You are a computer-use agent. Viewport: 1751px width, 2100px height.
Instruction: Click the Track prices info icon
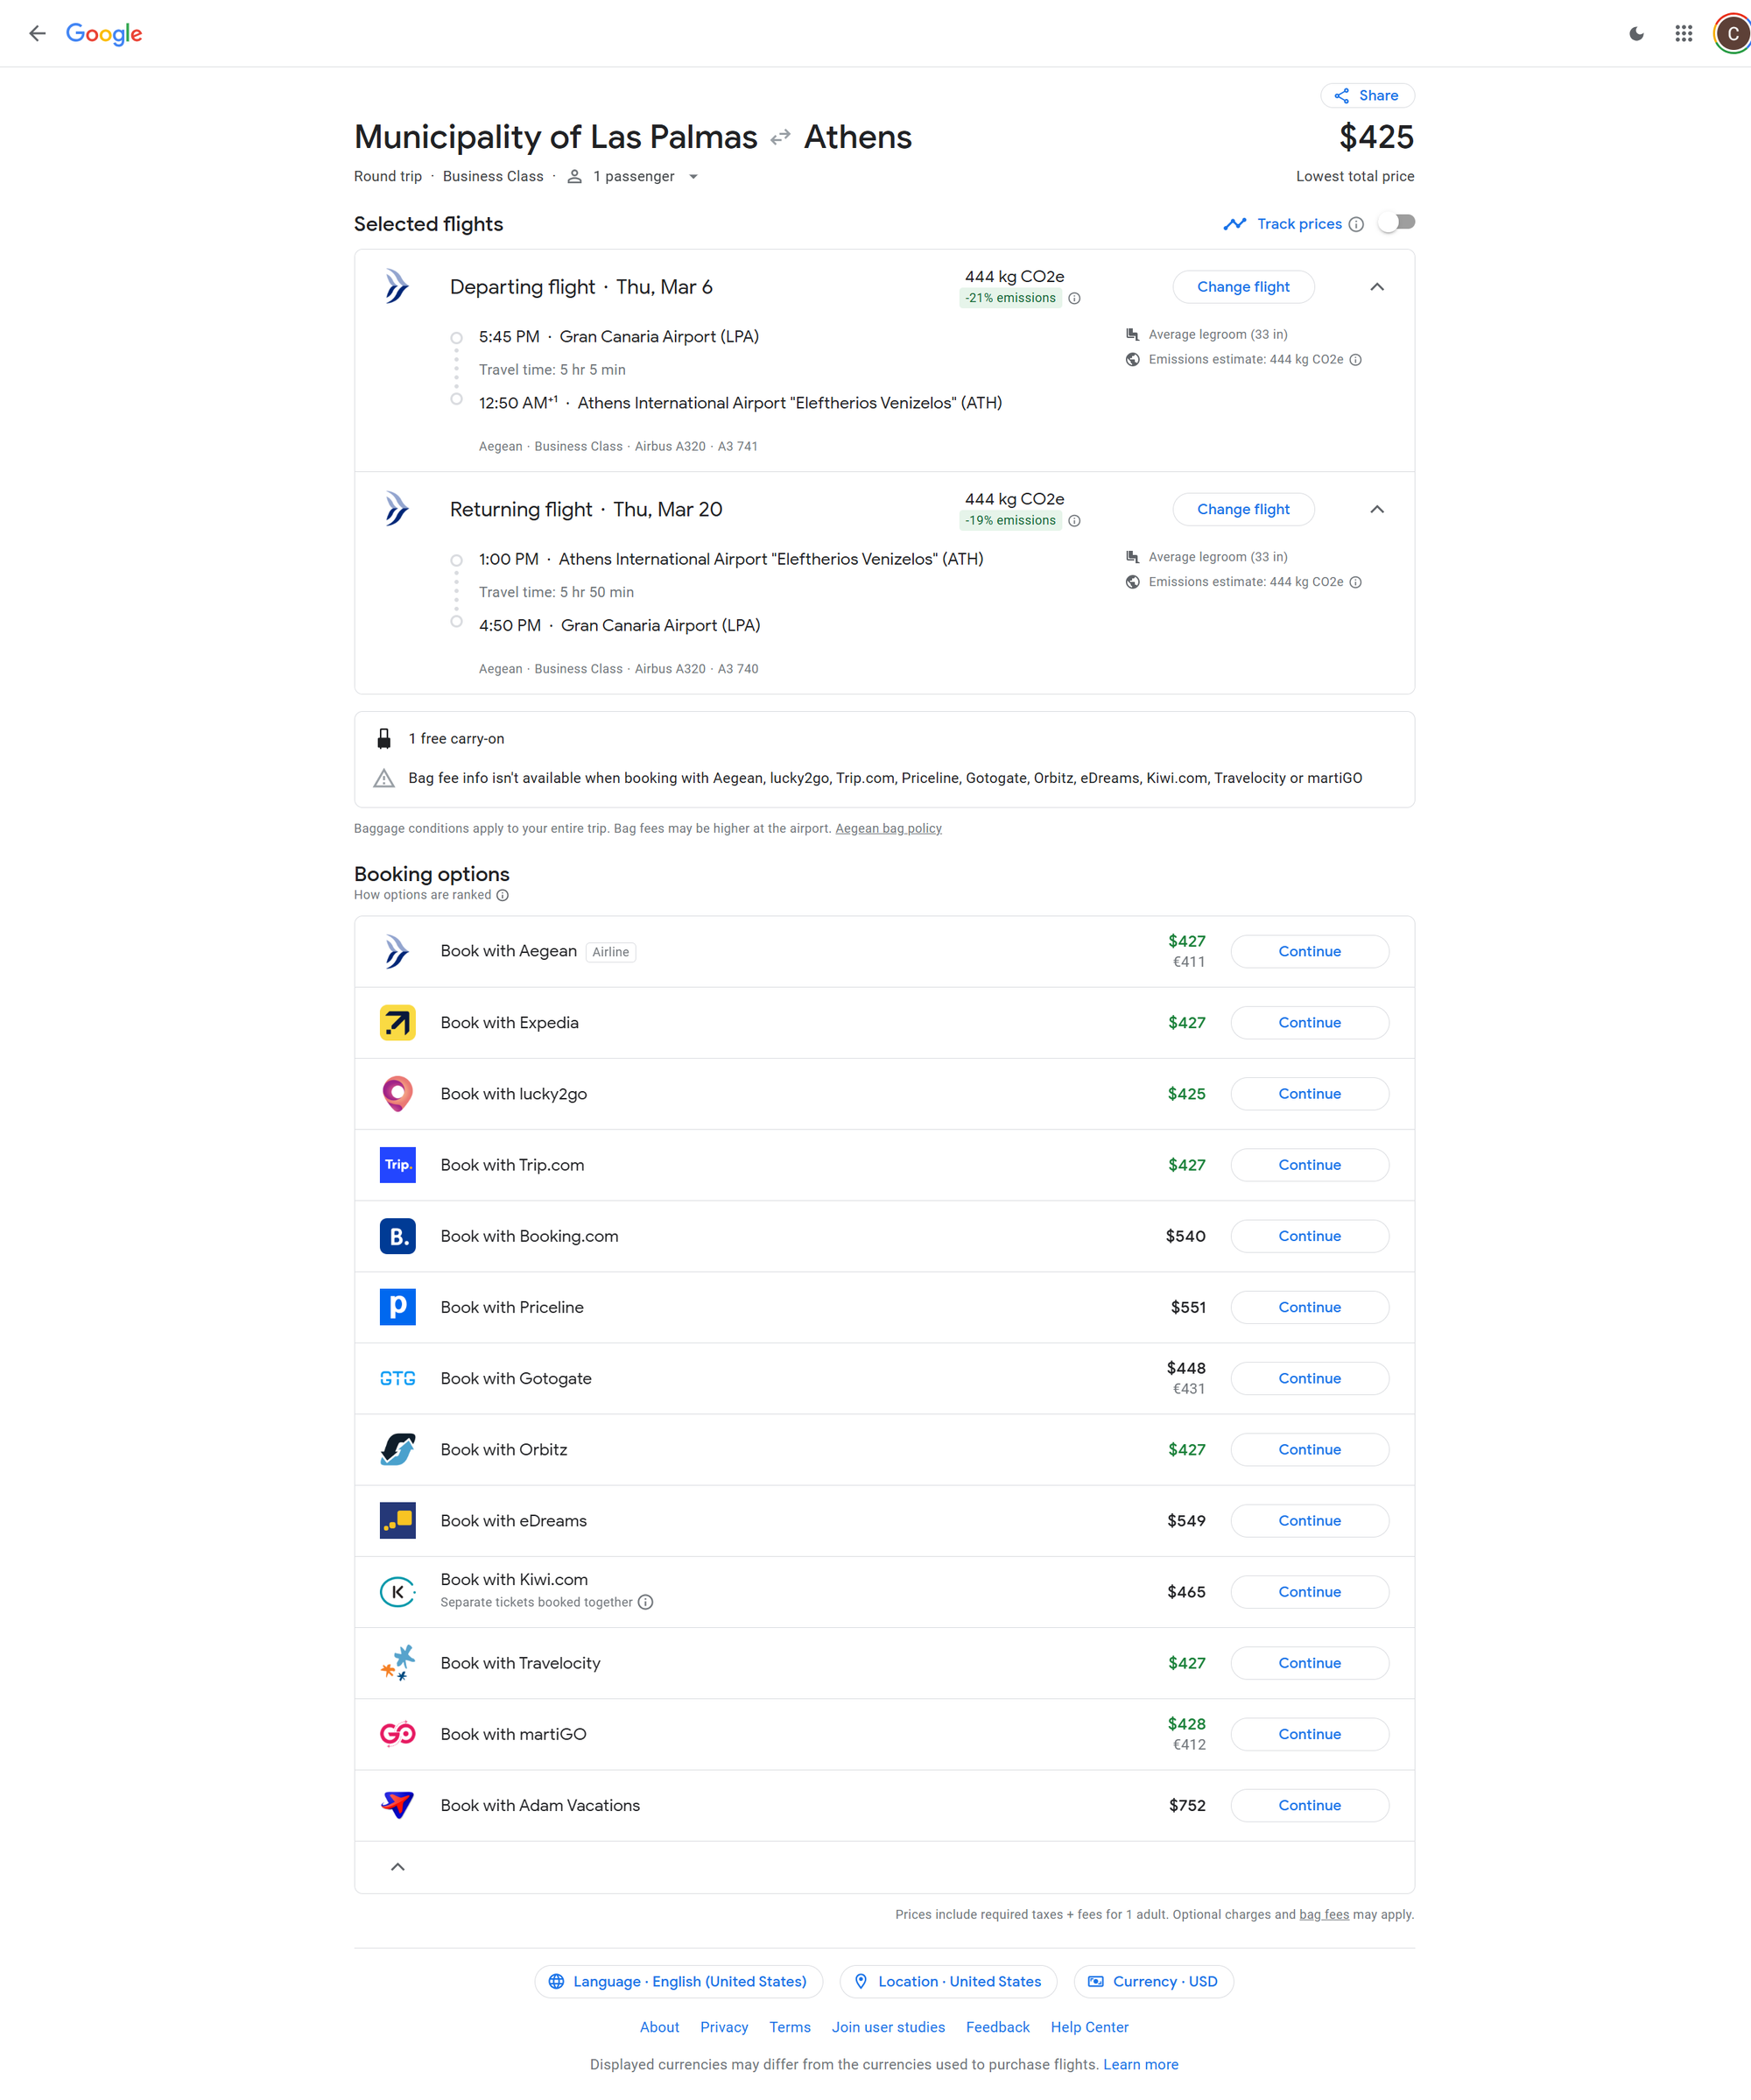coord(1356,224)
